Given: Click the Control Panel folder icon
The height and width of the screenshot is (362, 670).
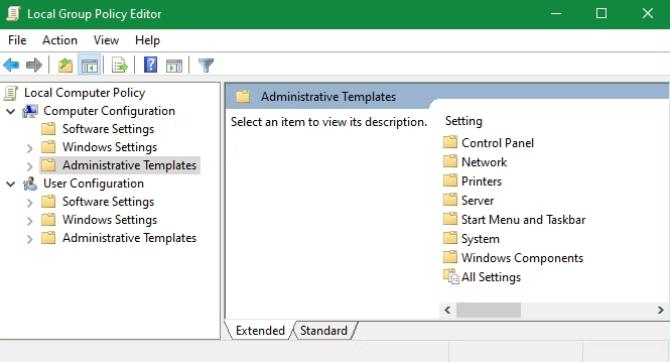Looking at the screenshot, I should (x=450, y=142).
